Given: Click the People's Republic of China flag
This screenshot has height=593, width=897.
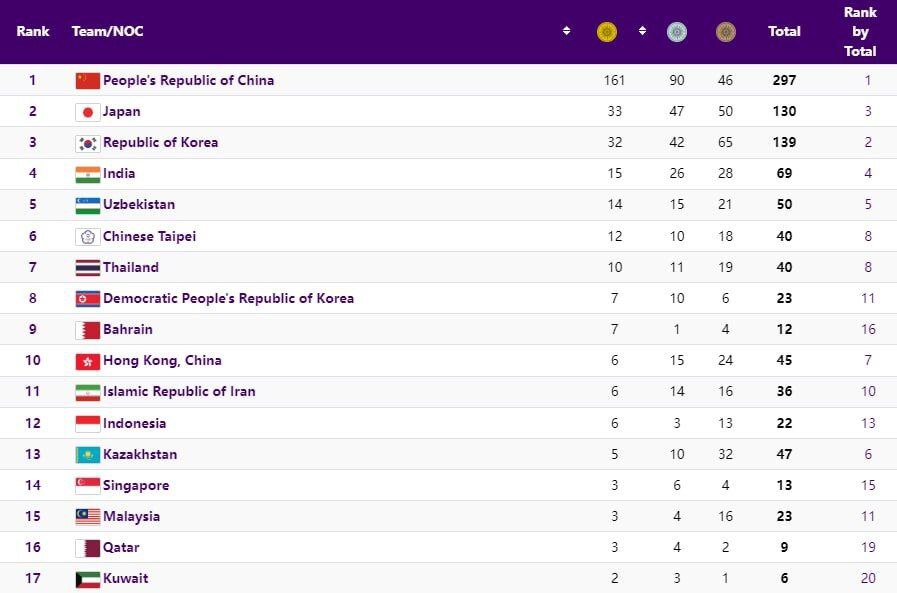Looking at the screenshot, I should (88, 81).
